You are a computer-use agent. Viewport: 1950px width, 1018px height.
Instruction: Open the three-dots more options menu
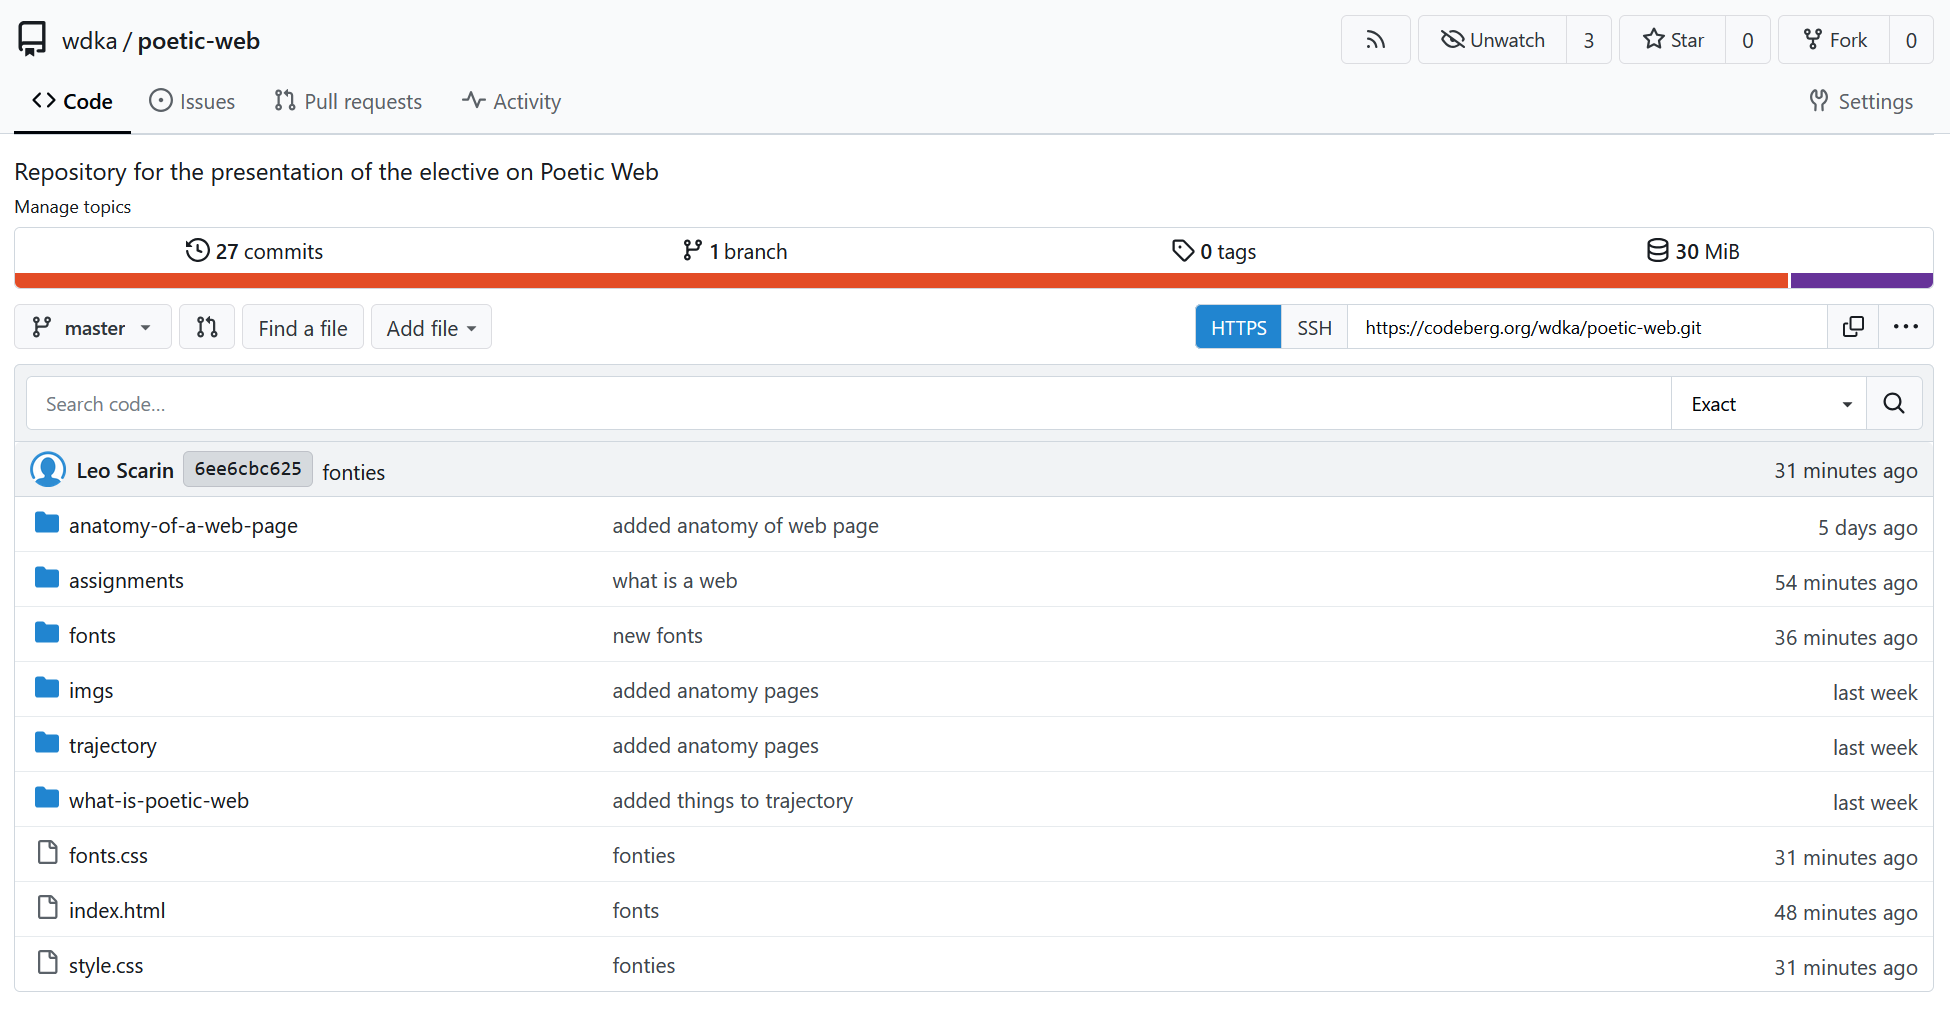[1905, 327]
